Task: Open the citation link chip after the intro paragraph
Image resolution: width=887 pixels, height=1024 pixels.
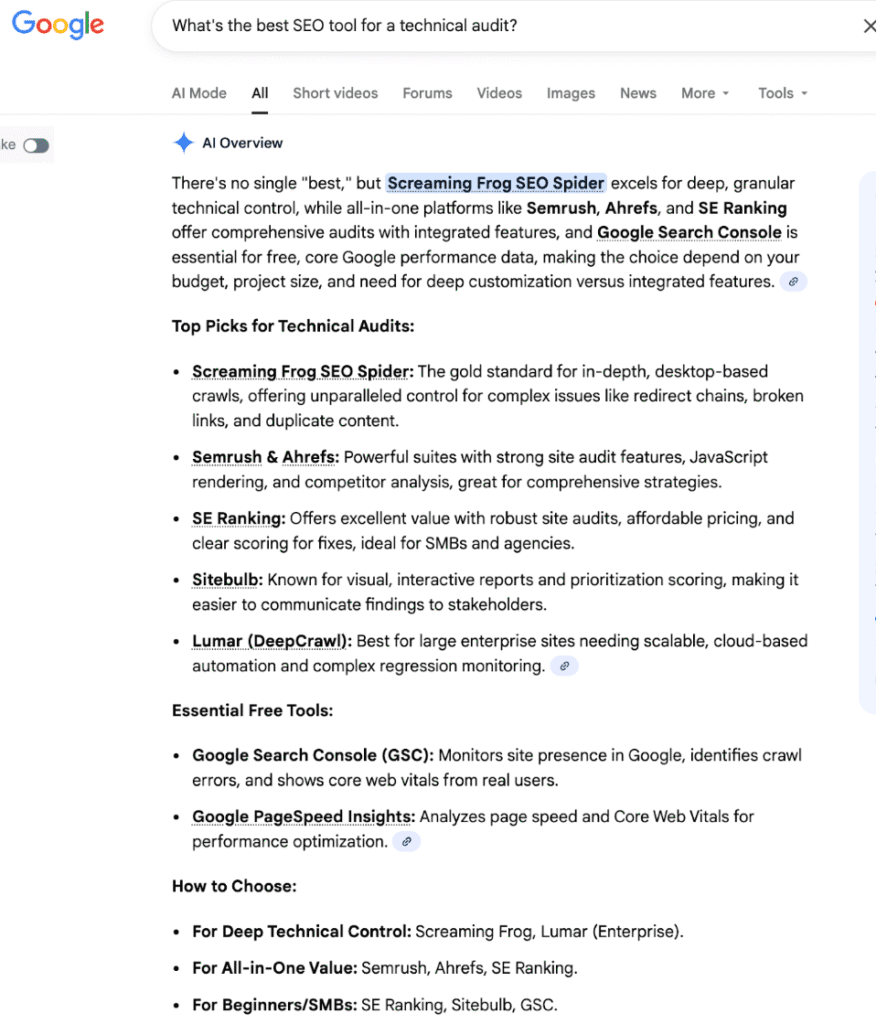Action: 793,281
